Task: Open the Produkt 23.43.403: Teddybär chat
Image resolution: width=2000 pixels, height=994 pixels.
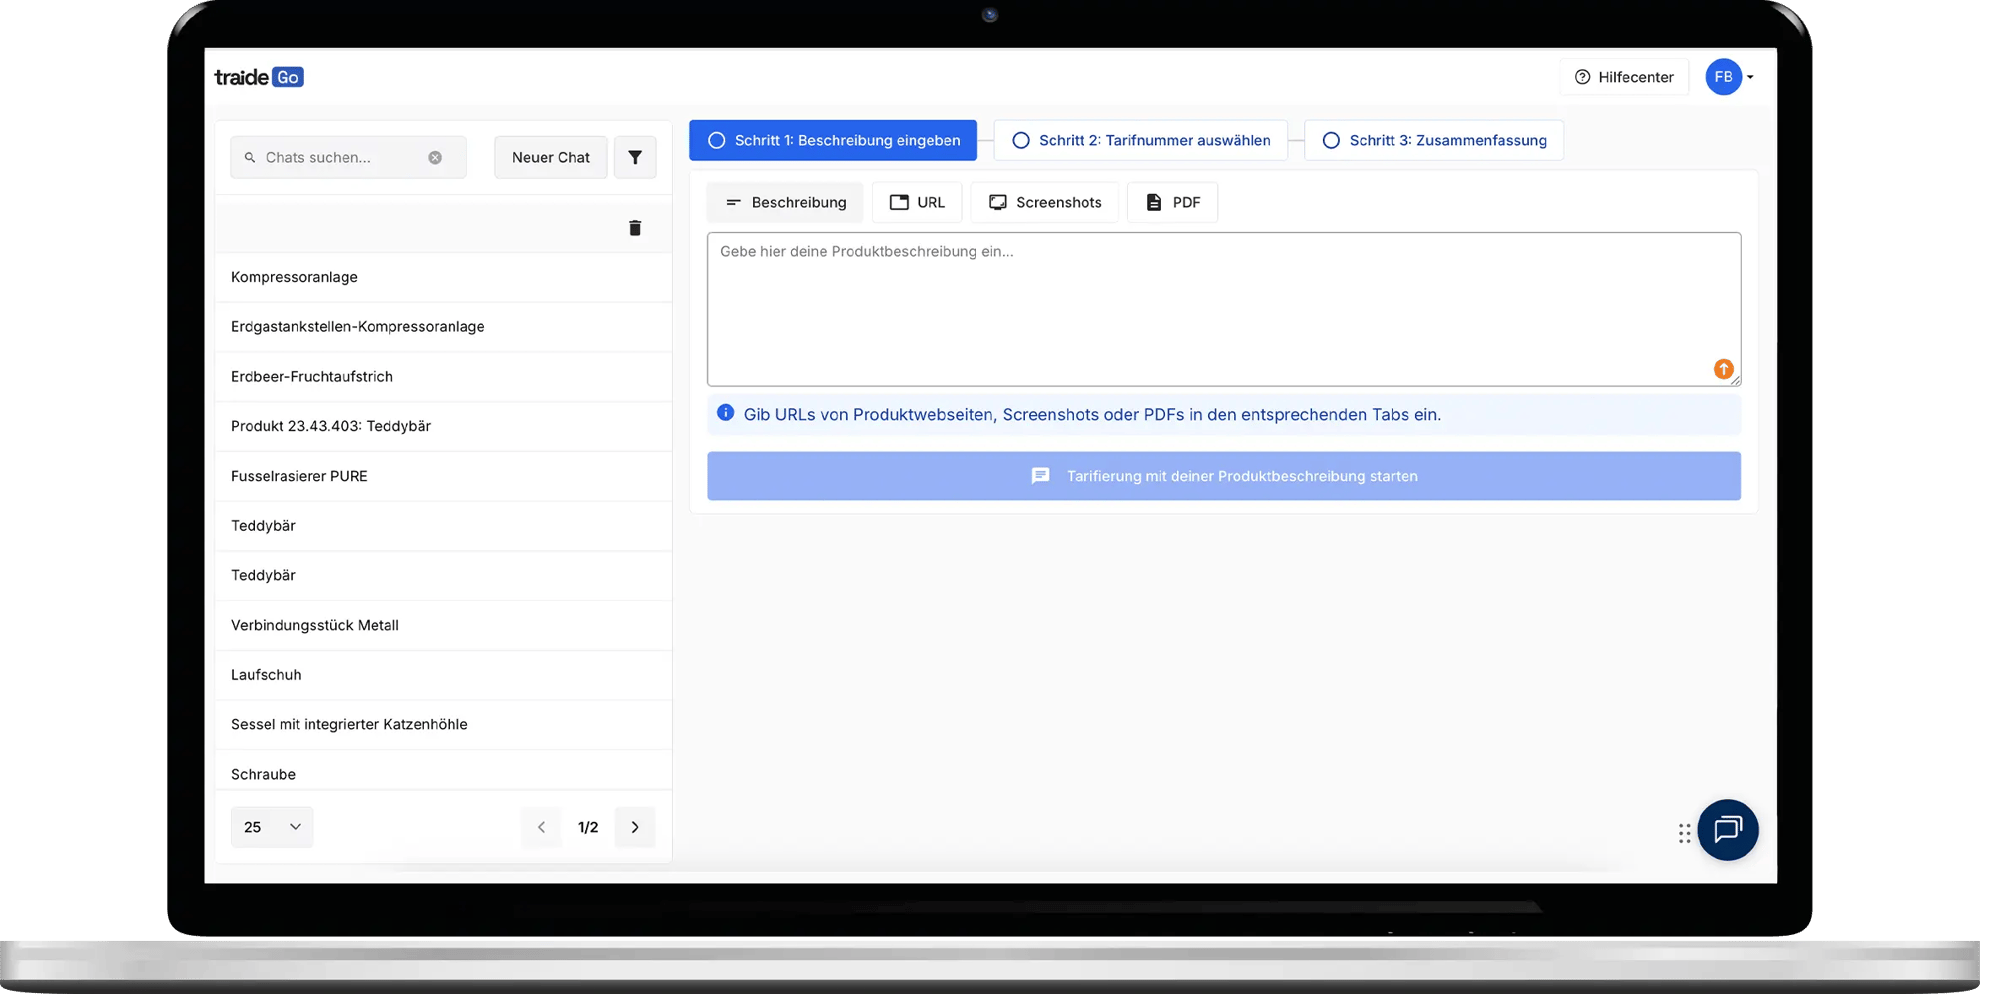Action: point(443,426)
